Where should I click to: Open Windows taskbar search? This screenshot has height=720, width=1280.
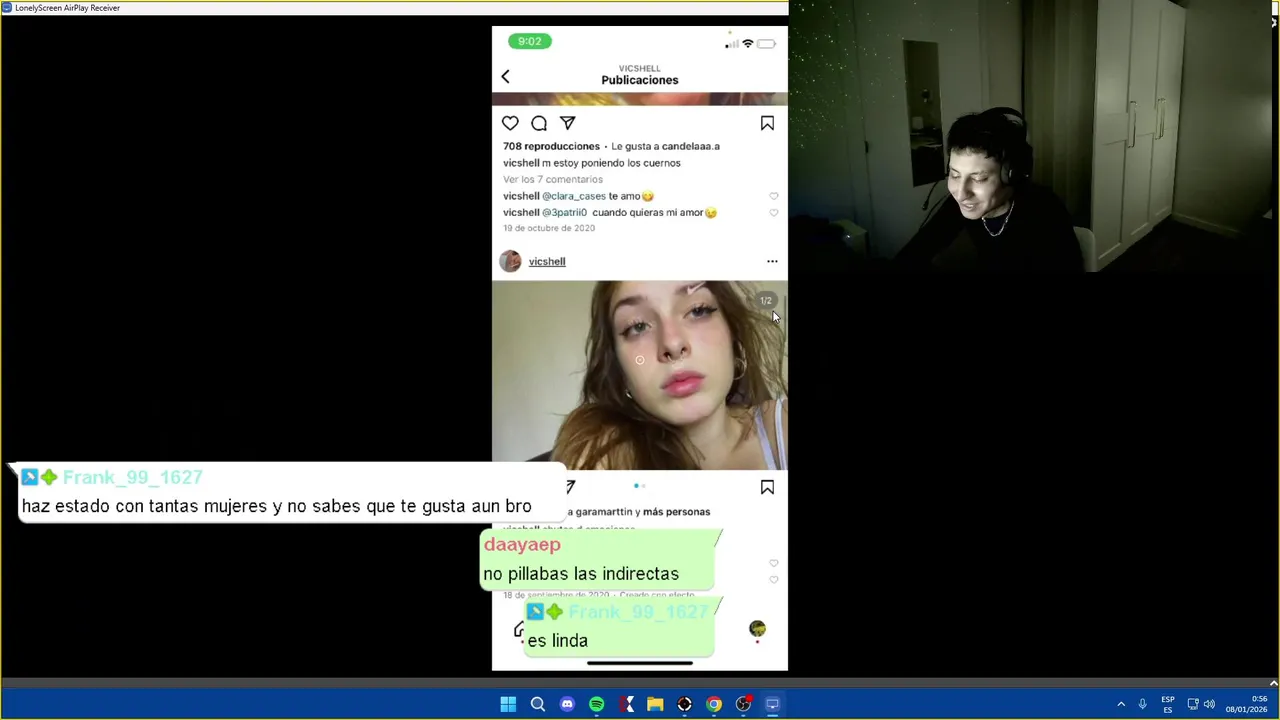pos(538,704)
